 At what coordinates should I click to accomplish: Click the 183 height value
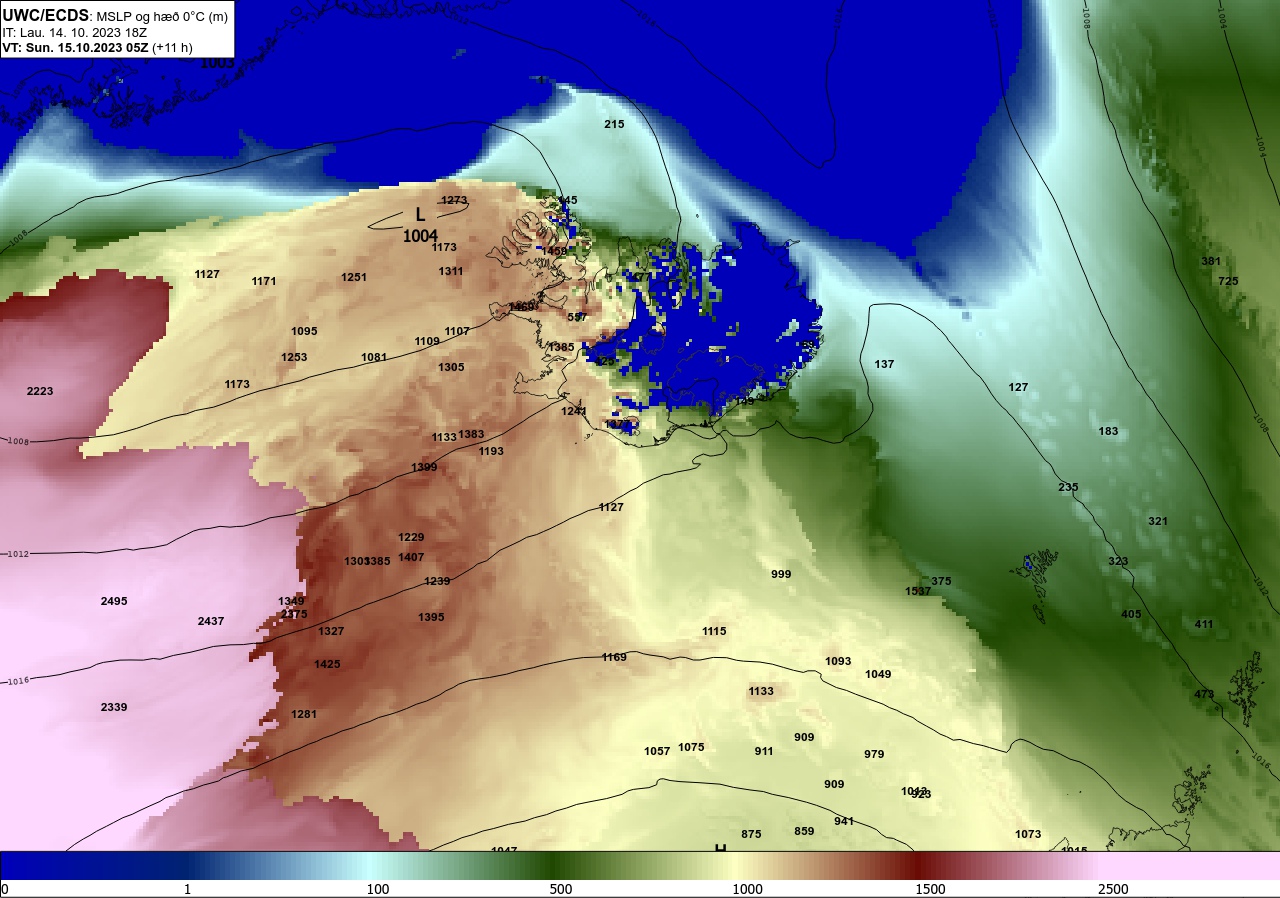pos(1108,431)
